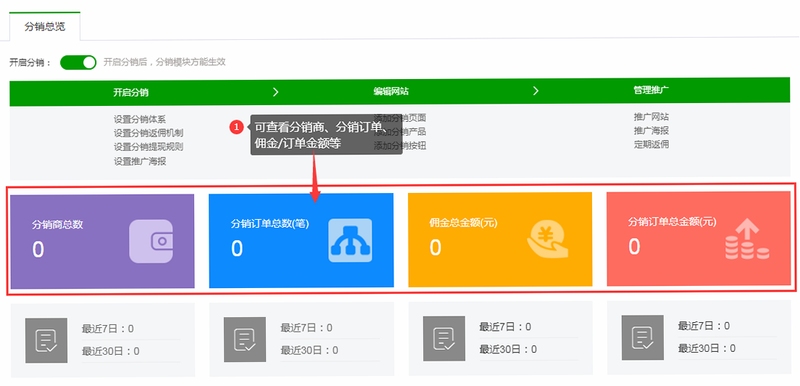Select the 开启分销 step in green bar

(x=131, y=92)
